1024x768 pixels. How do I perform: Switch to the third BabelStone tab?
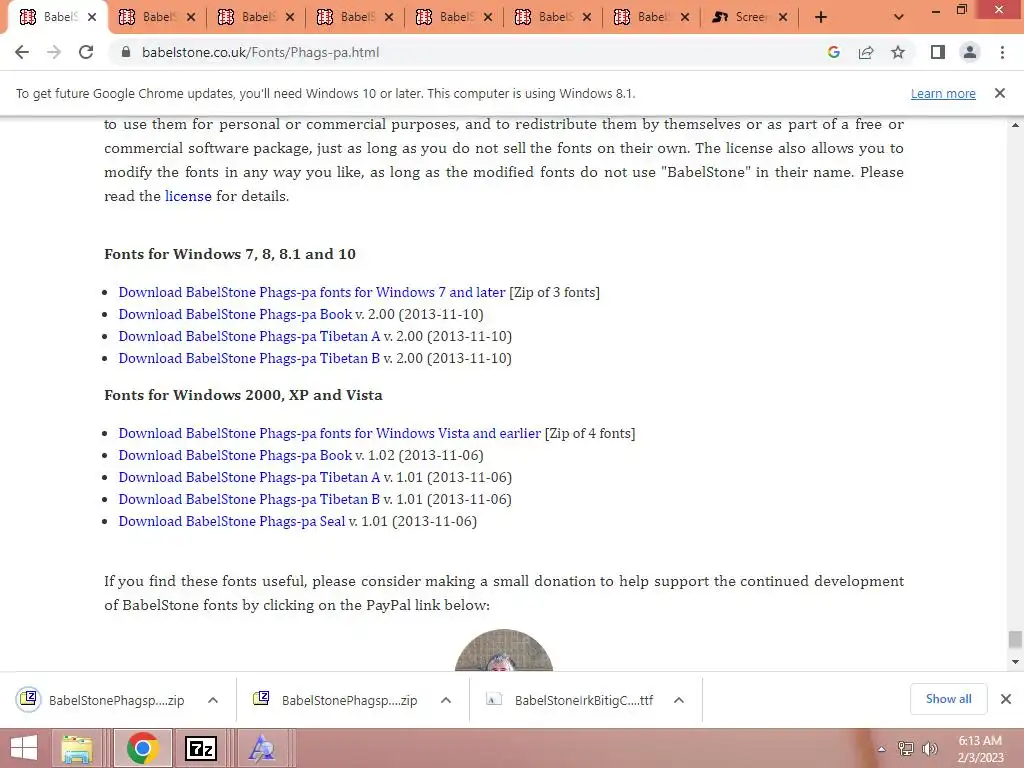[256, 17]
